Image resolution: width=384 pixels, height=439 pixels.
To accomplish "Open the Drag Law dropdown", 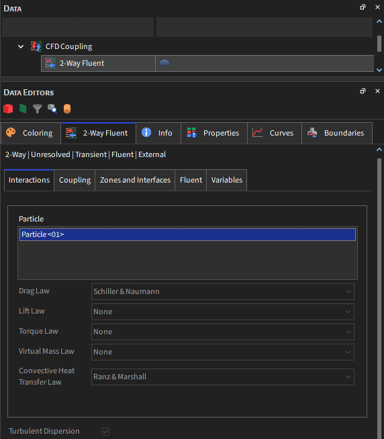I will point(223,291).
